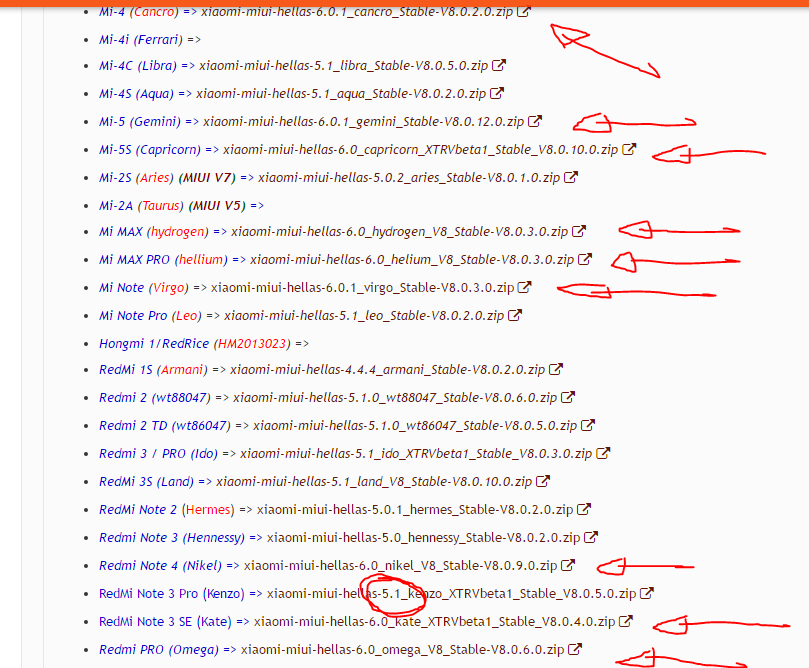Viewport: 809px width, 668px height.
Task: Download the virgo Stable V8.0.3.0 zip
Action: click(363, 287)
